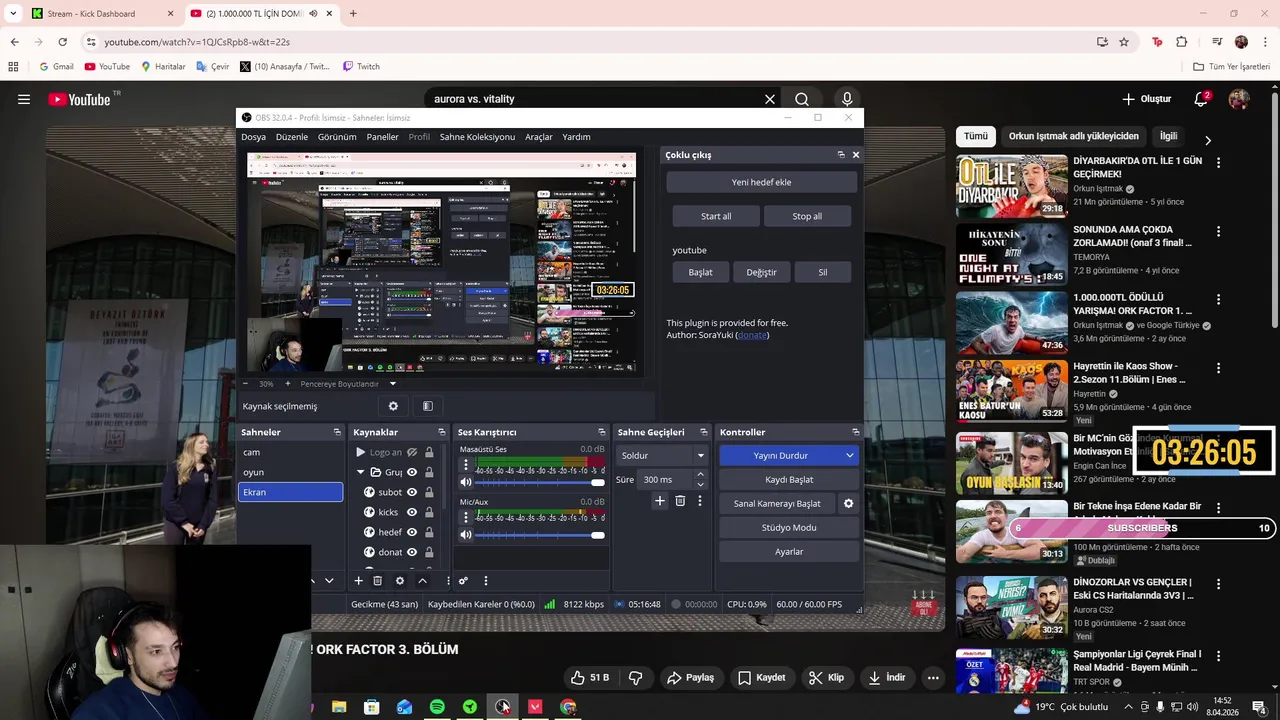Click the Stop all button
This screenshot has width=1280, height=720.
807,216
